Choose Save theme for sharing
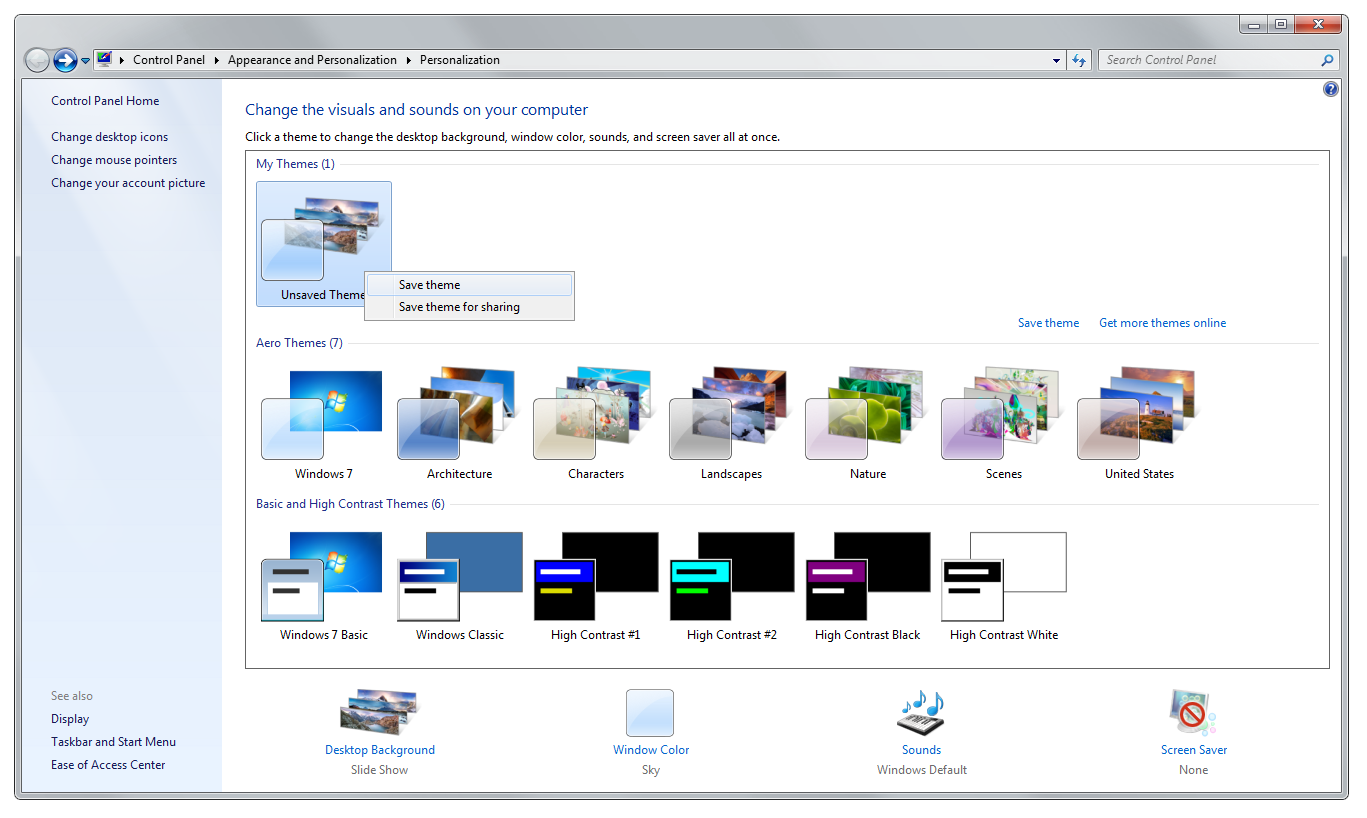This screenshot has width=1367, height=818. pyautogui.click(x=469, y=307)
